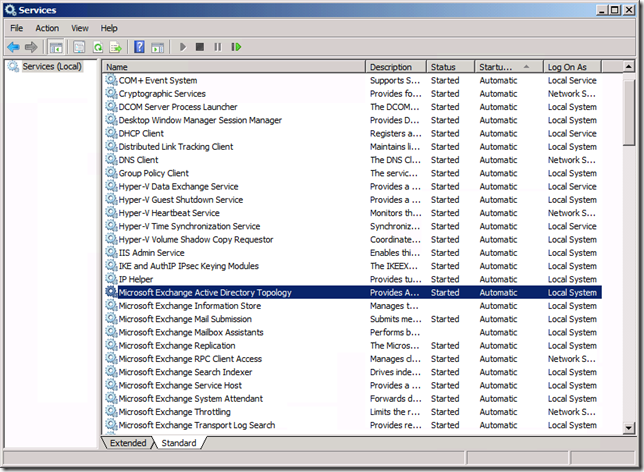Image resolution: width=644 pixels, height=472 pixels.
Task: Click the Refresh toolbar icon
Action: [98, 47]
